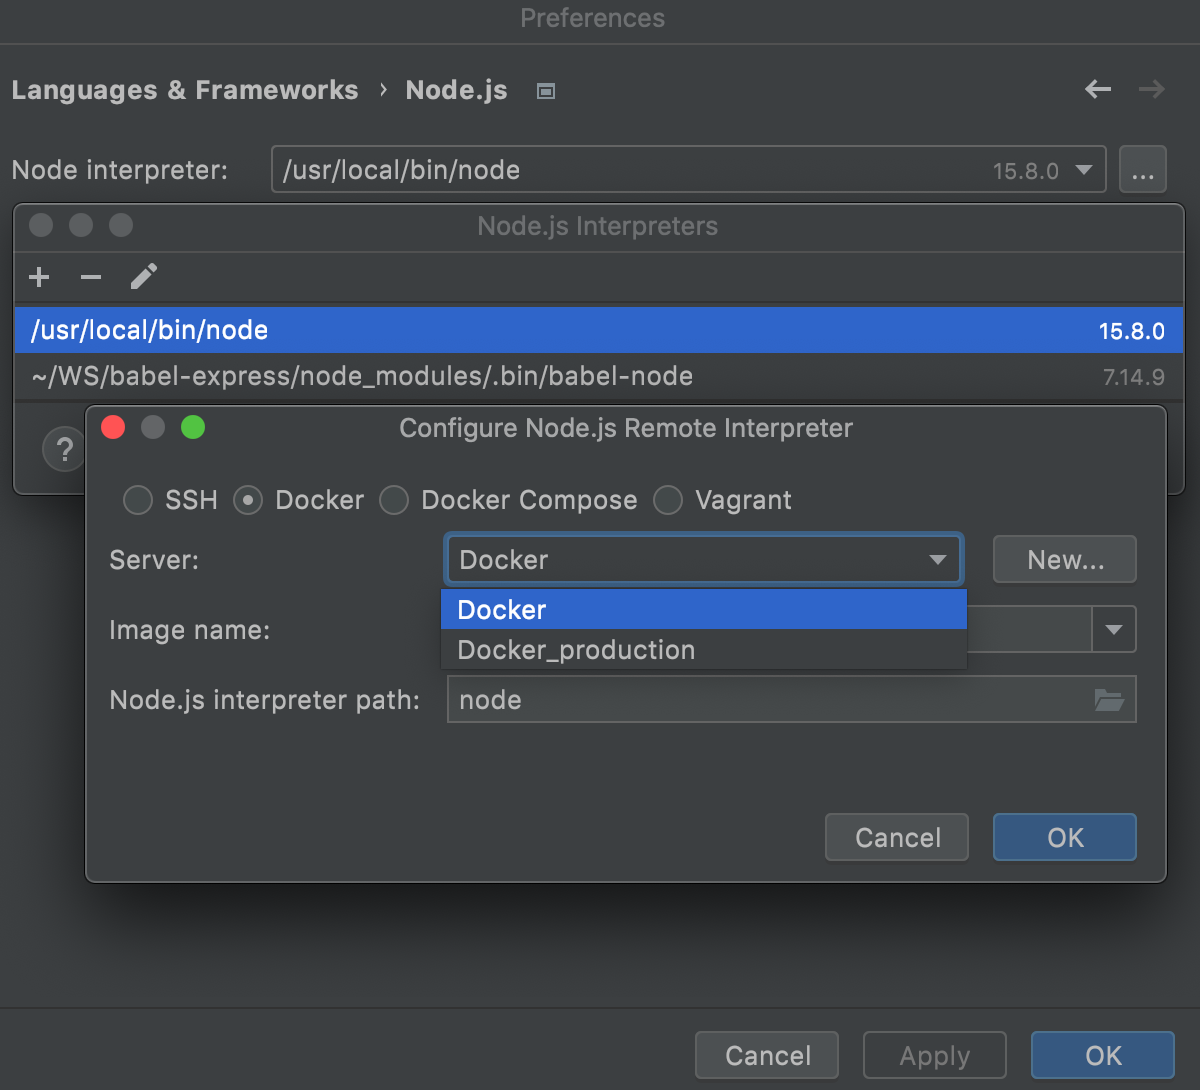Navigate forward using the right arrow

1151,89
